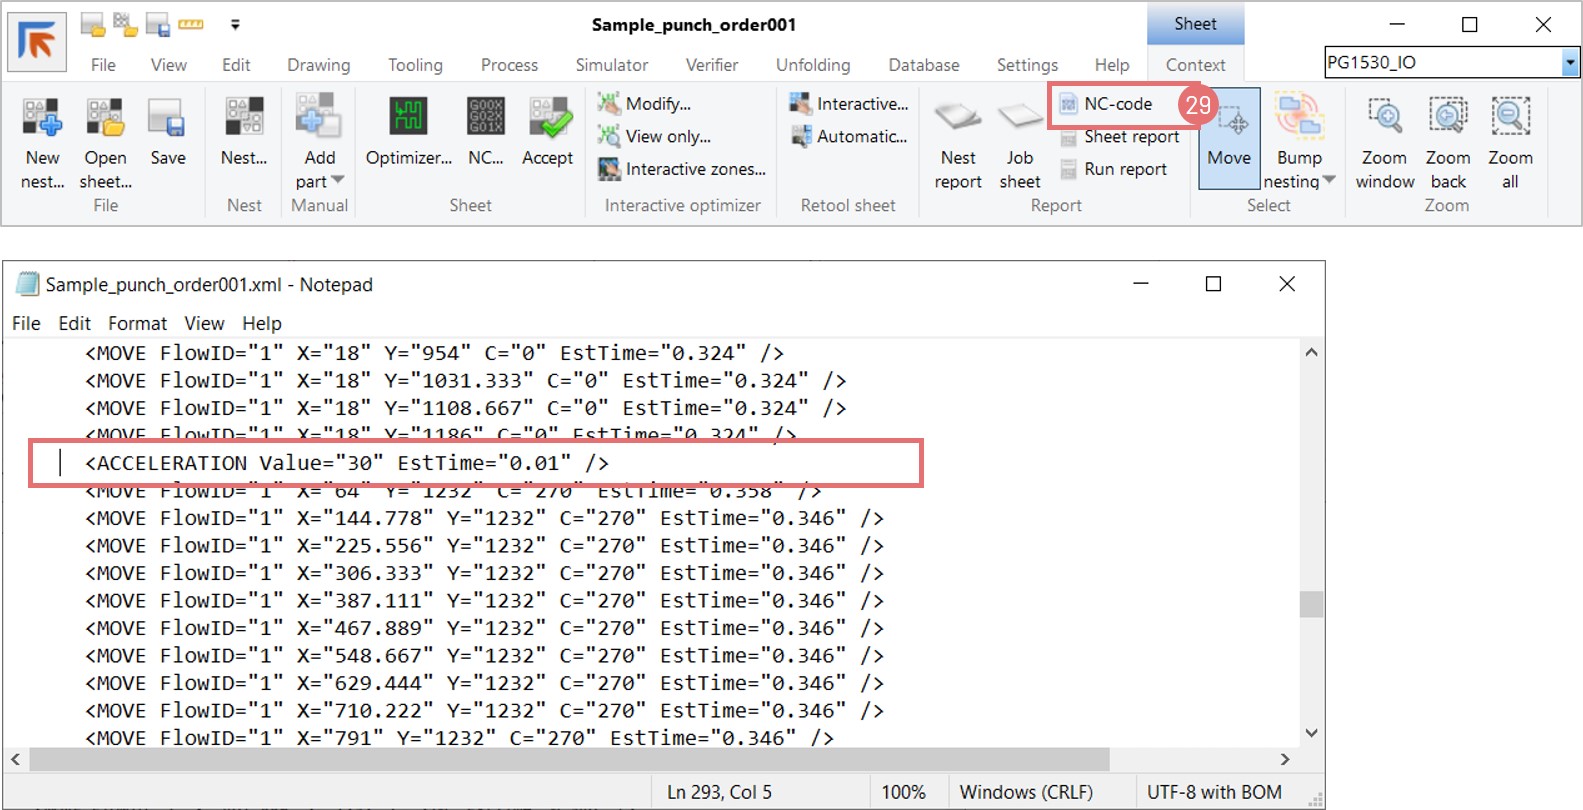Image resolution: width=1583 pixels, height=810 pixels.
Task: Click the Notepad vertical scrollbar thumb
Action: point(1311,604)
